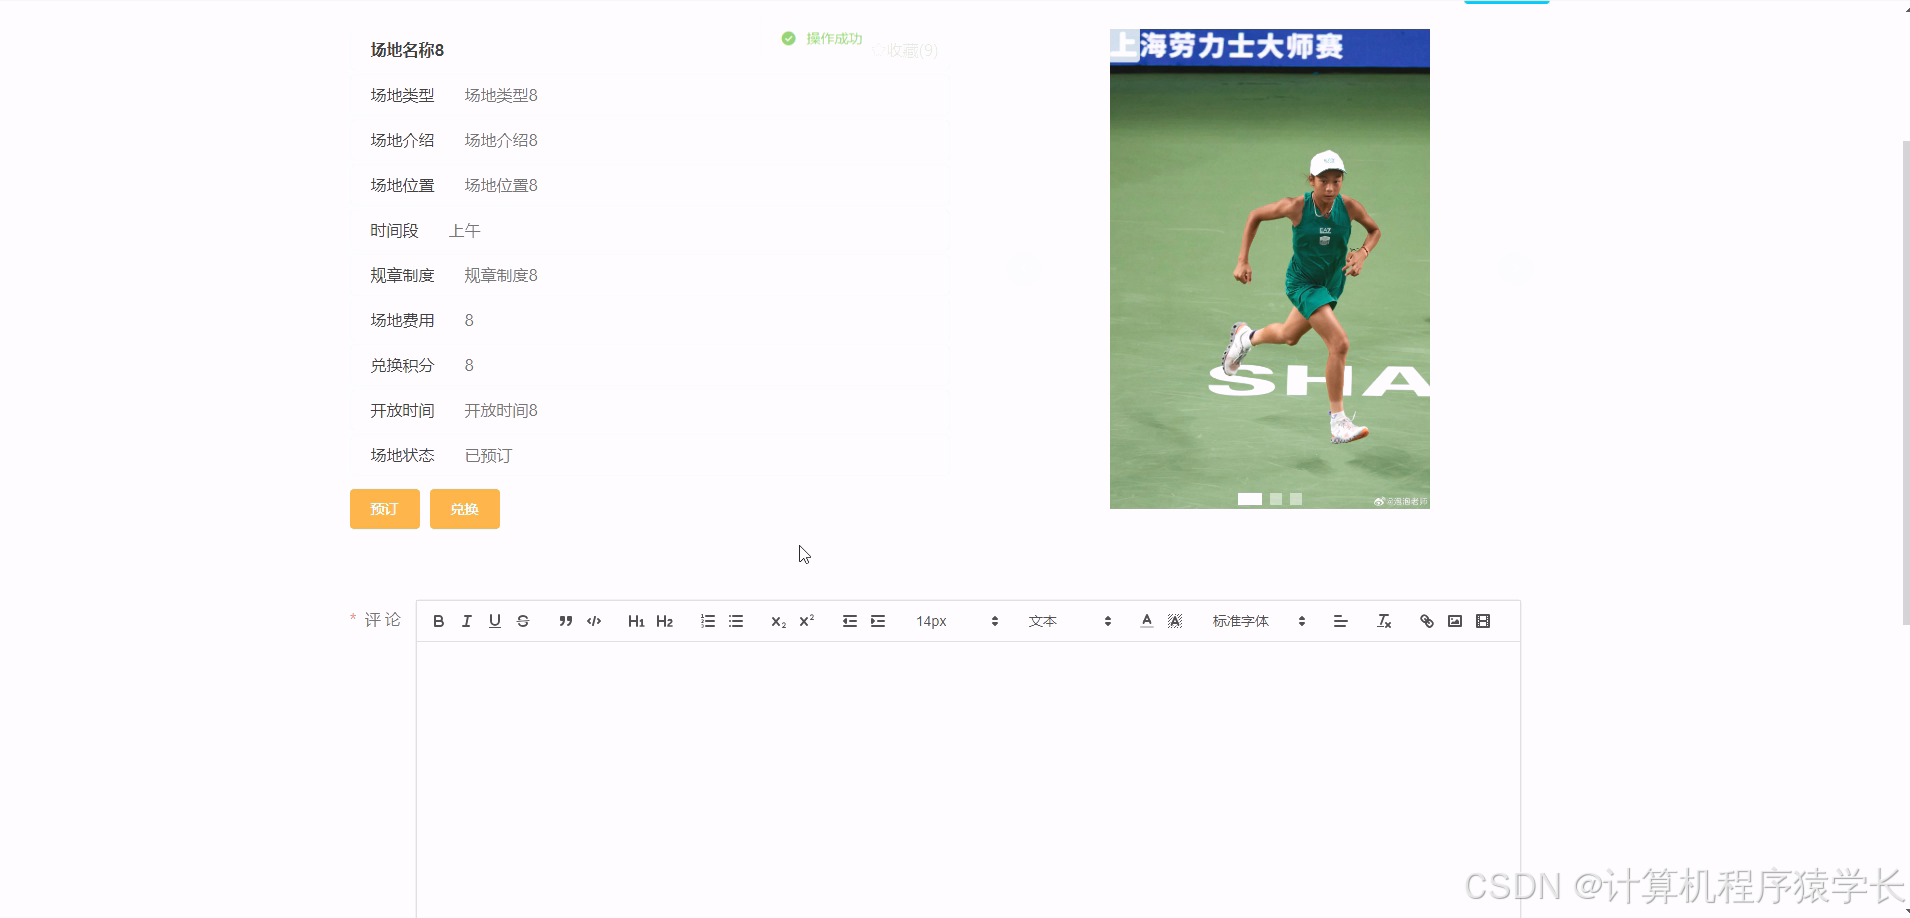Click the 预订 booking button

click(x=384, y=509)
